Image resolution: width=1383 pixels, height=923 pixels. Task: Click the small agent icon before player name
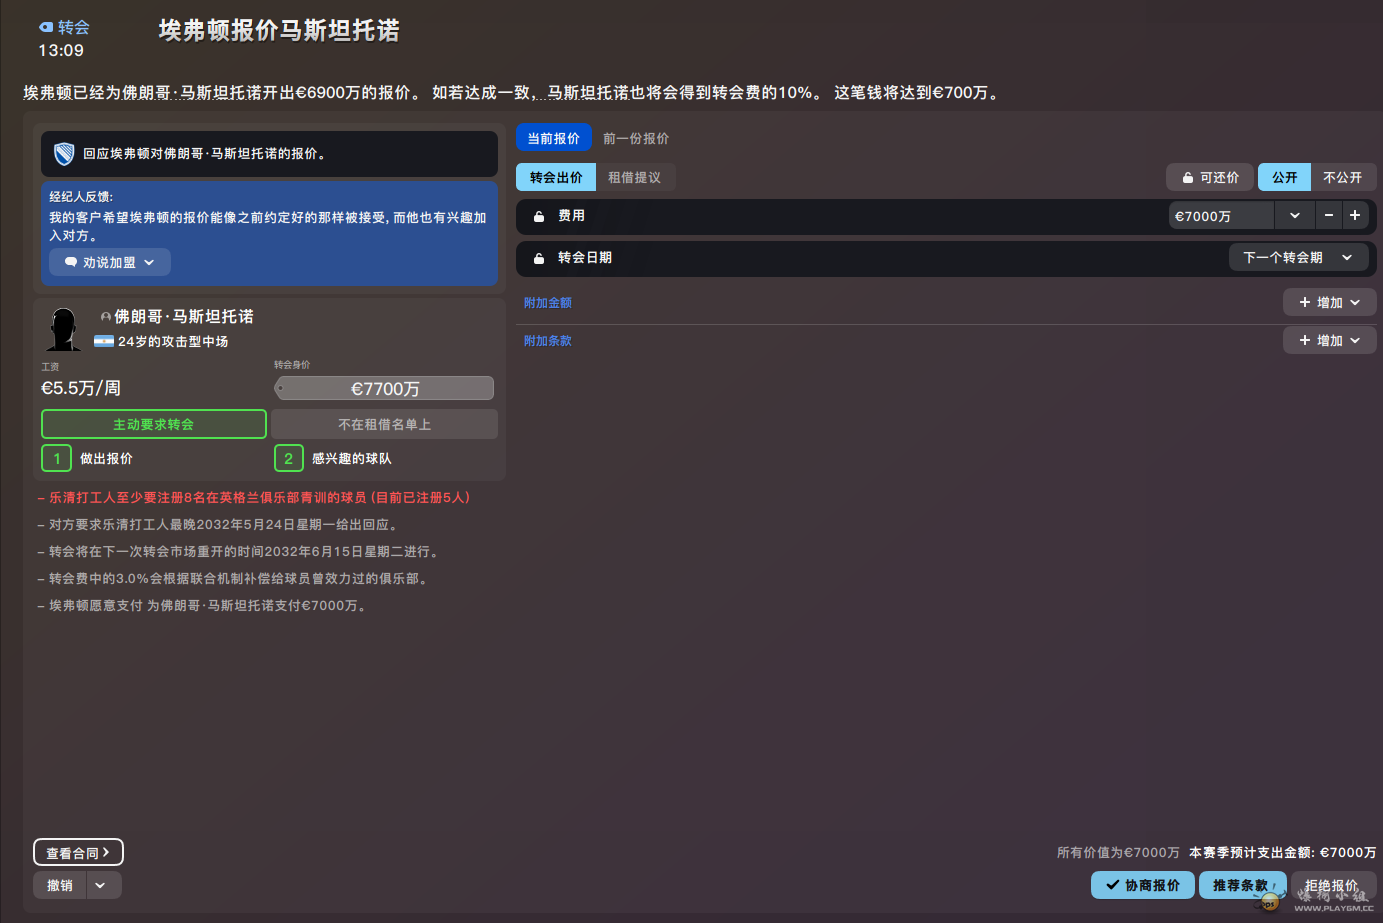tap(106, 317)
